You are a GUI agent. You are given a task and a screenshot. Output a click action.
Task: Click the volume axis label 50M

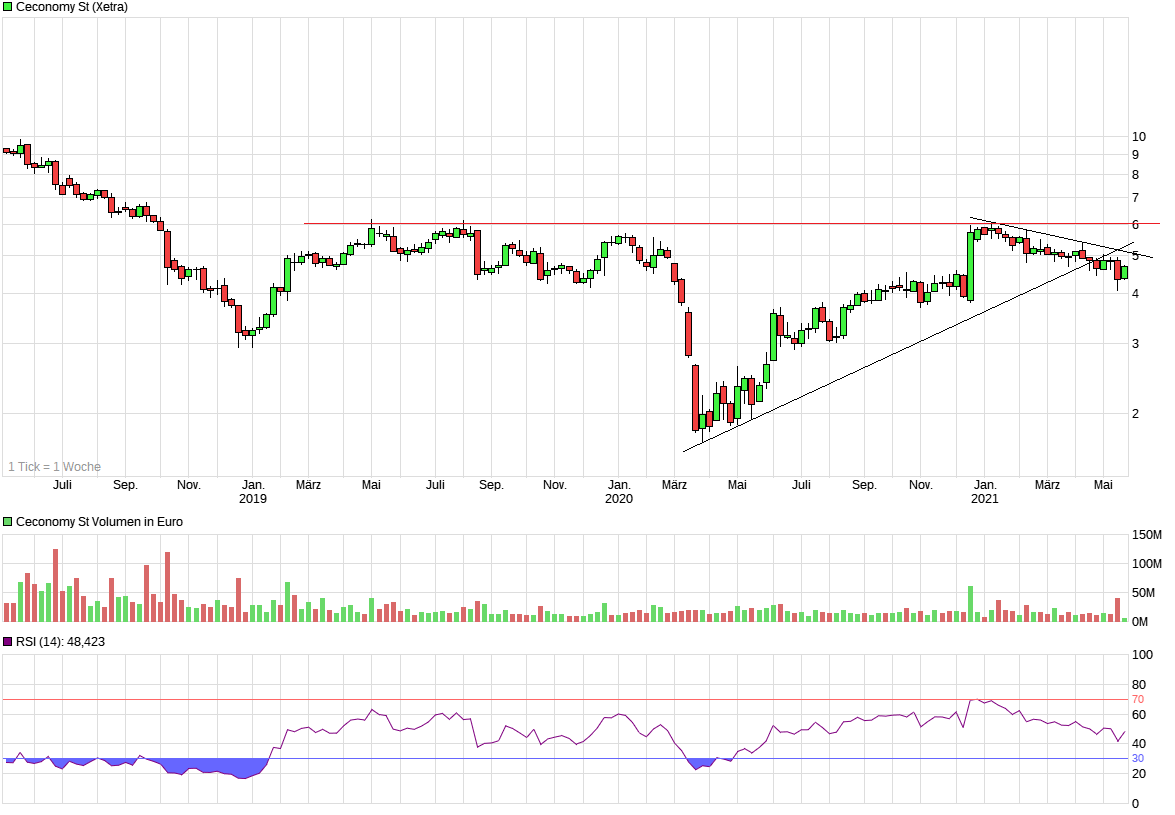1144,593
